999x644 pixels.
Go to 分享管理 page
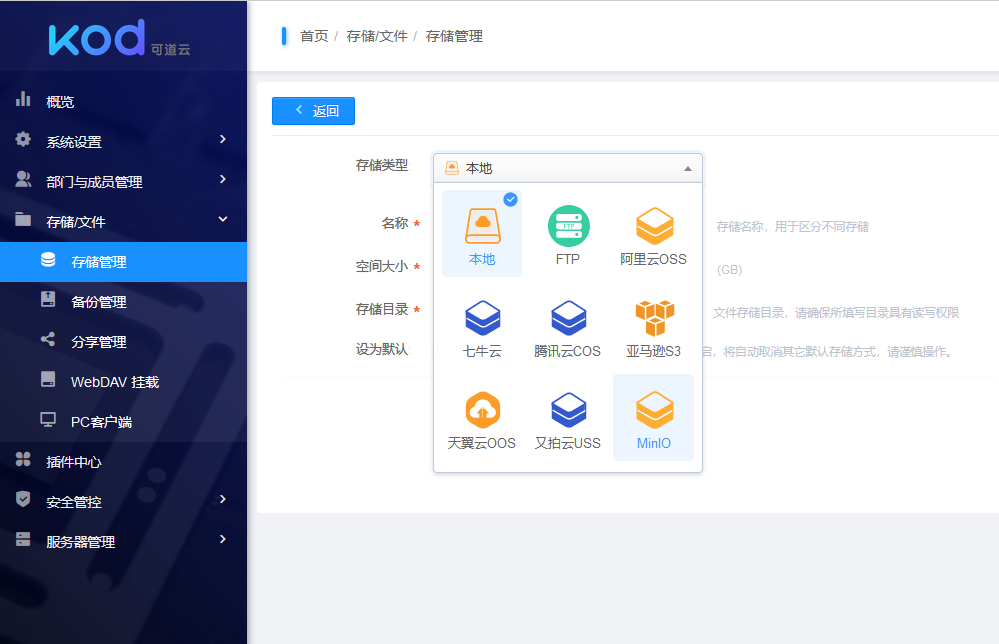(124, 342)
